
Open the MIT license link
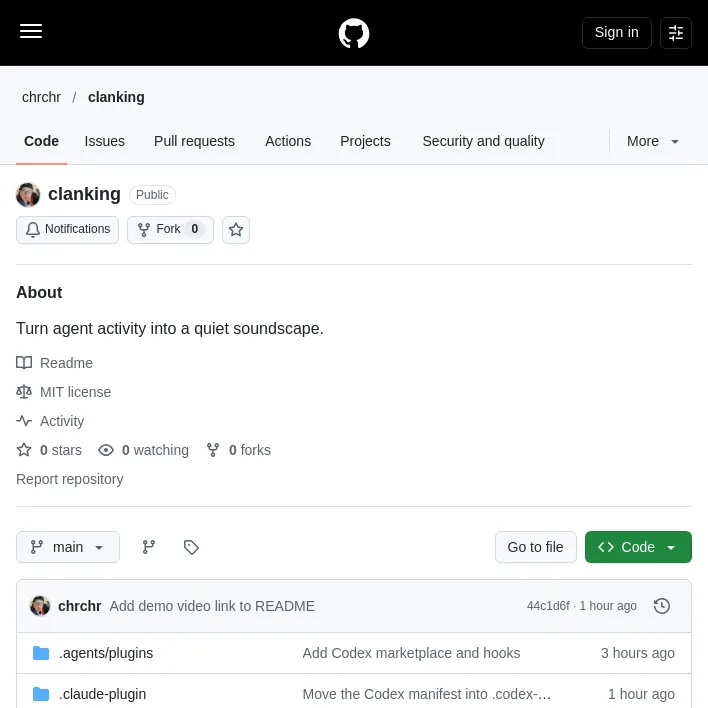tap(75, 392)
